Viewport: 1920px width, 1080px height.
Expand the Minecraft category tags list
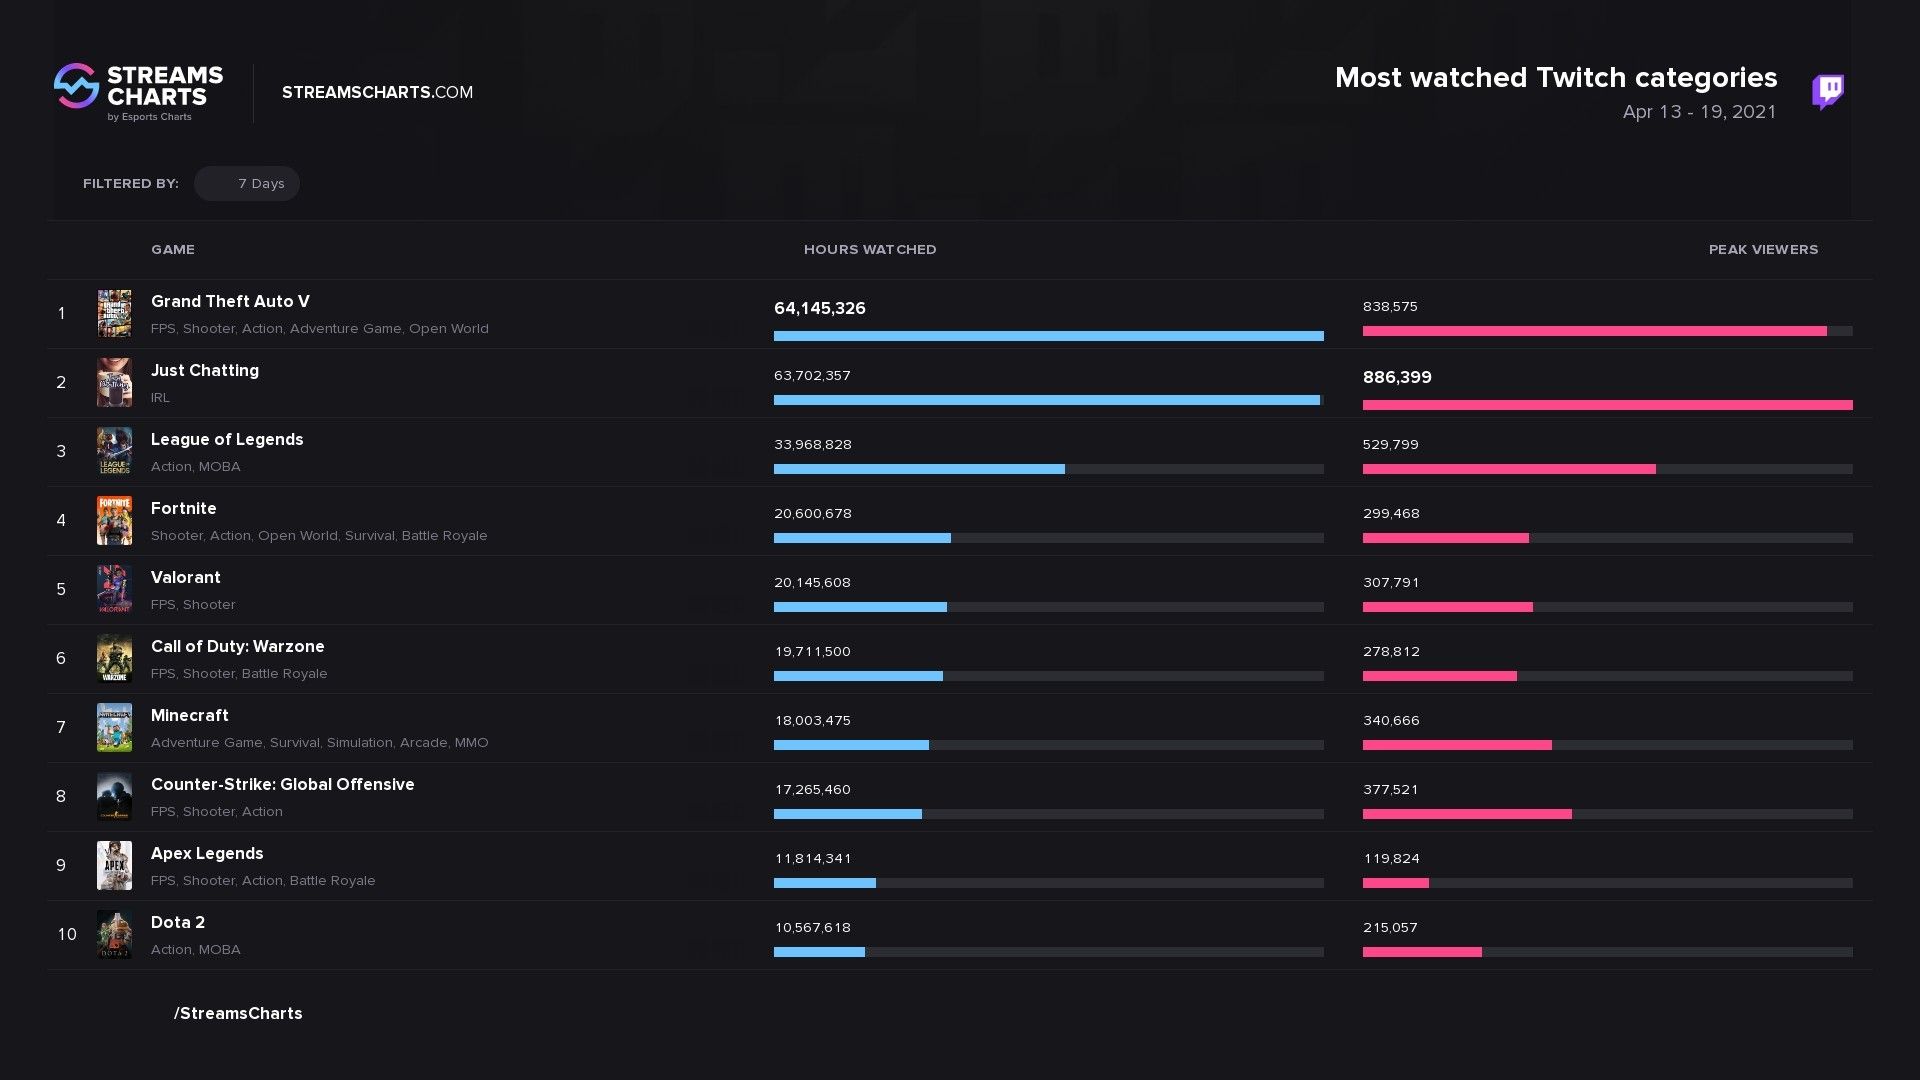(471, 741)
